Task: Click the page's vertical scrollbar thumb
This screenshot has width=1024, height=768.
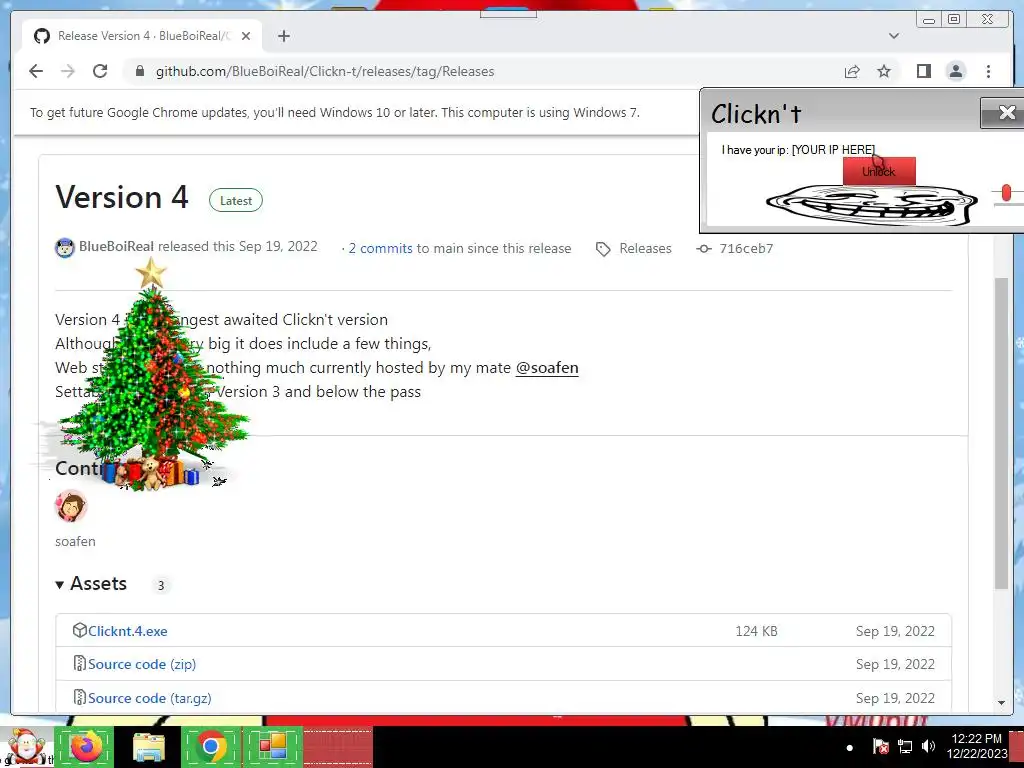Action: point(1001,434)
